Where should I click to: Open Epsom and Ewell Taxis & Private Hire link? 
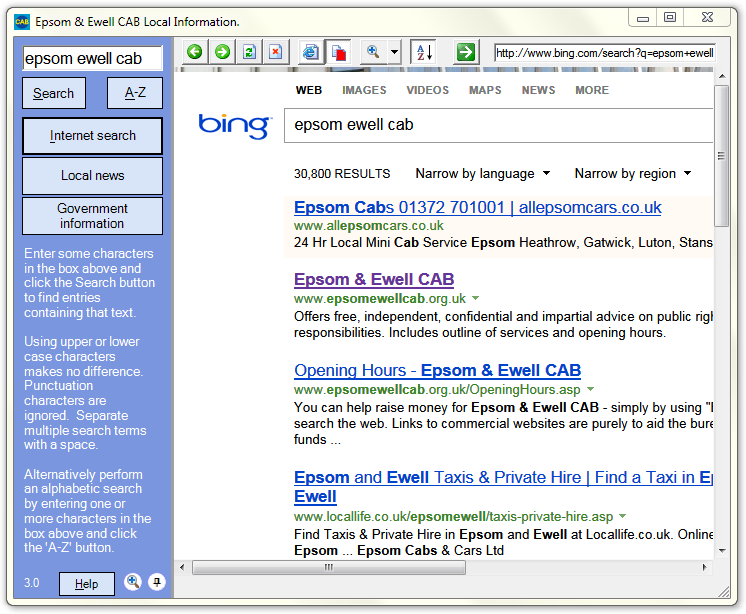[x=503, y=486]
